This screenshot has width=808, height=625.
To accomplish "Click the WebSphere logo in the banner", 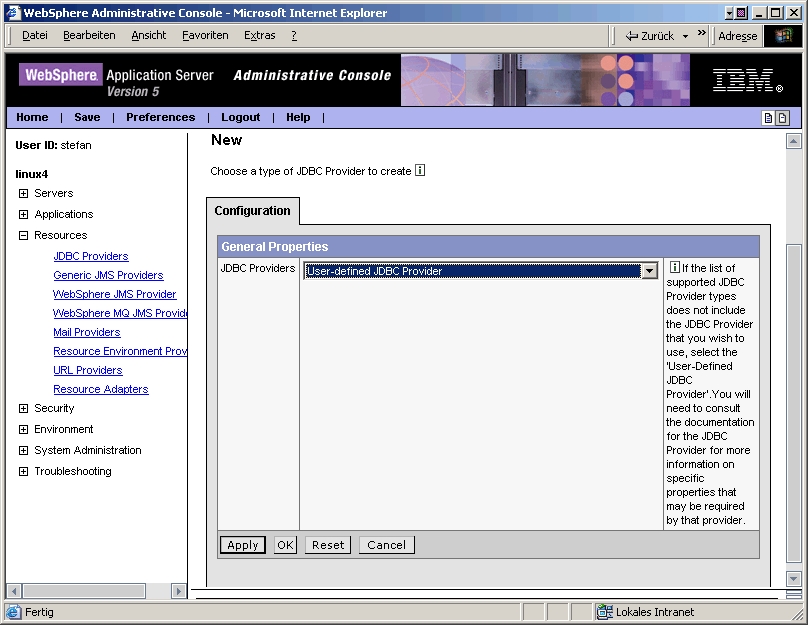I will [61, 75].
